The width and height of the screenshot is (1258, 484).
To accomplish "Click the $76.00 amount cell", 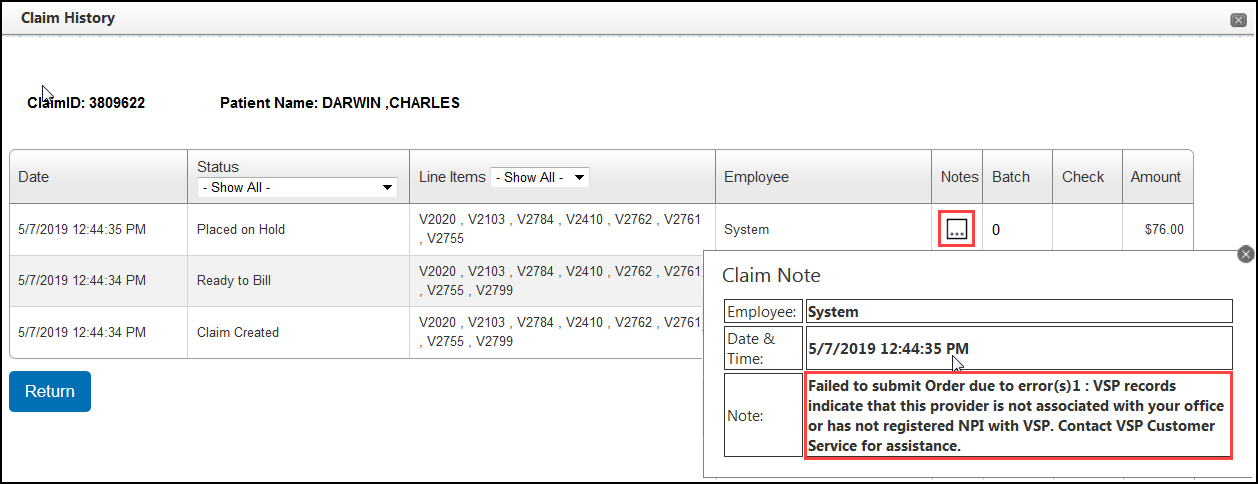I will point(1164,230).
